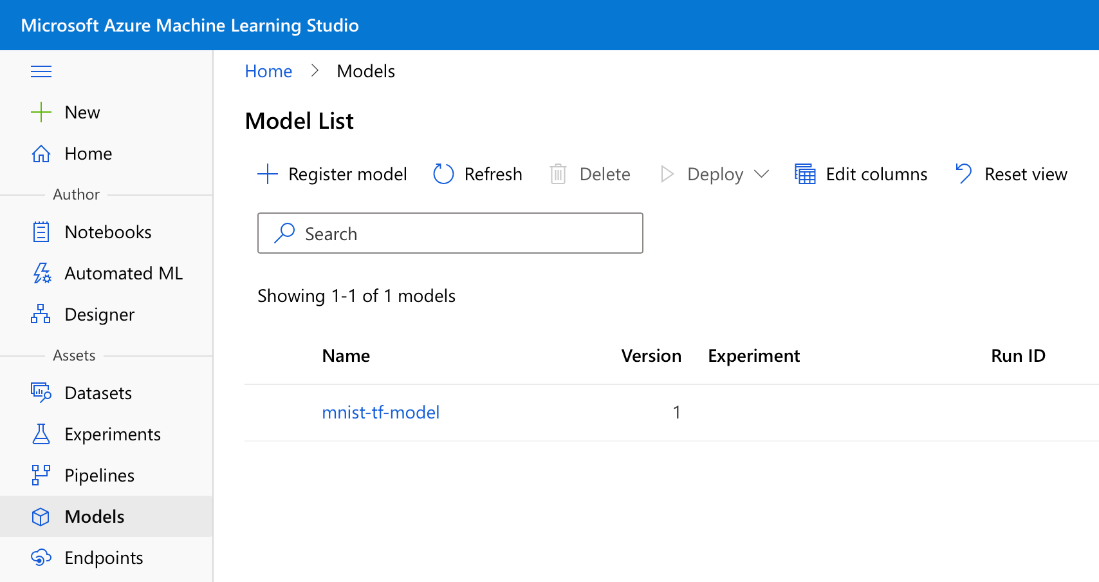
Task: Click Register model button
Action: [332, 174]
